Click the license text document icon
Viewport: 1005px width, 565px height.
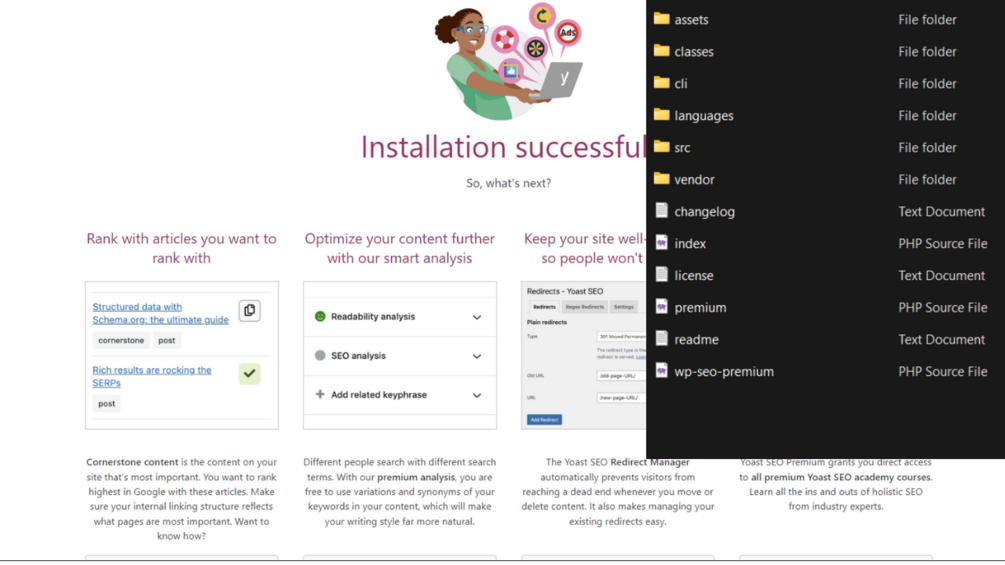(661, 275)
